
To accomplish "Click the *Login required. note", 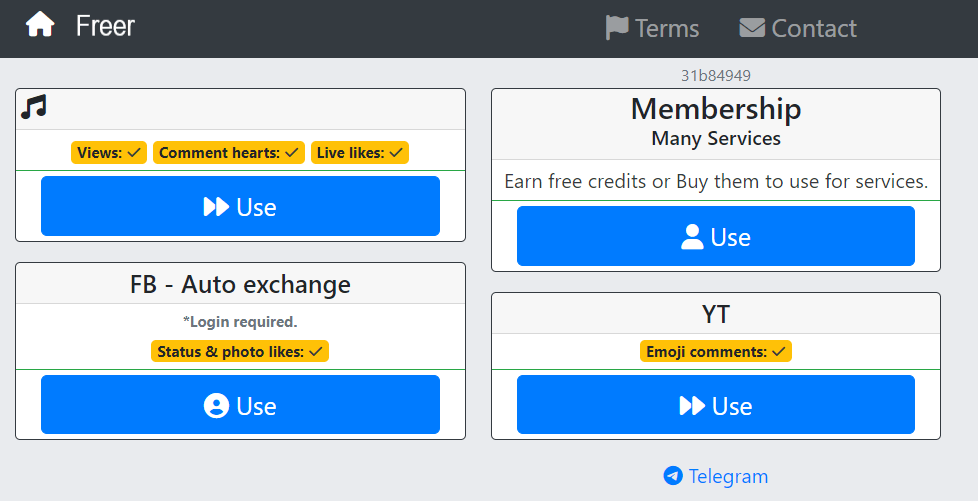I will click(x=240, y=322).
